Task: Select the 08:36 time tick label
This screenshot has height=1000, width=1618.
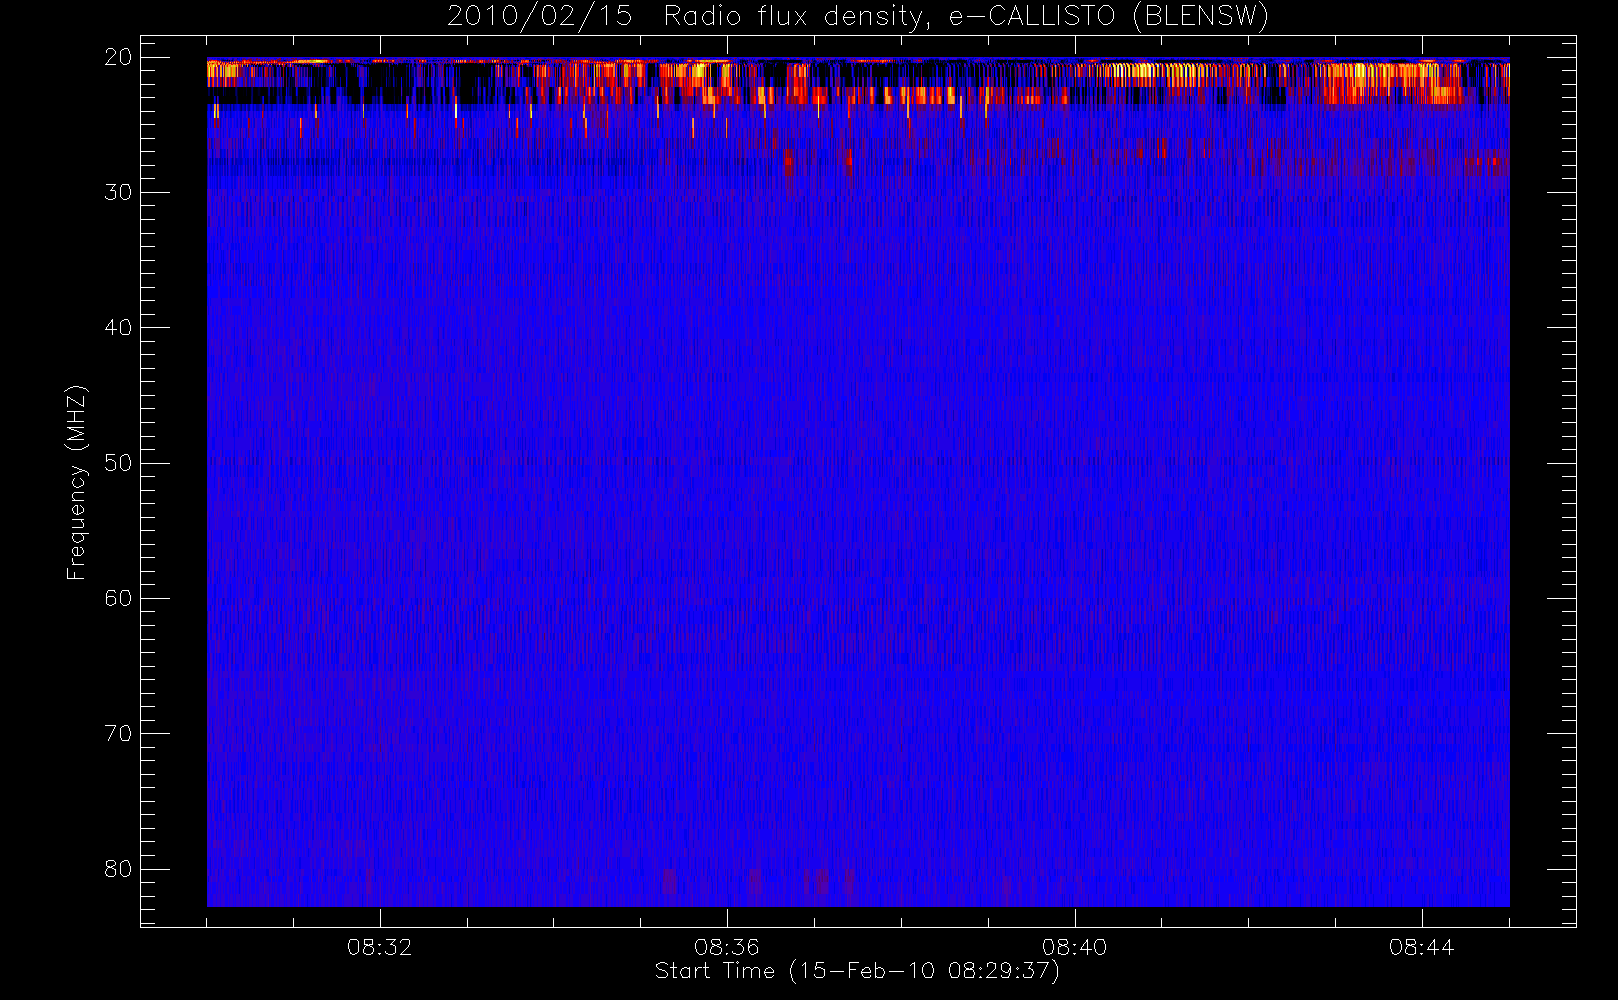Action: [727, 947]
